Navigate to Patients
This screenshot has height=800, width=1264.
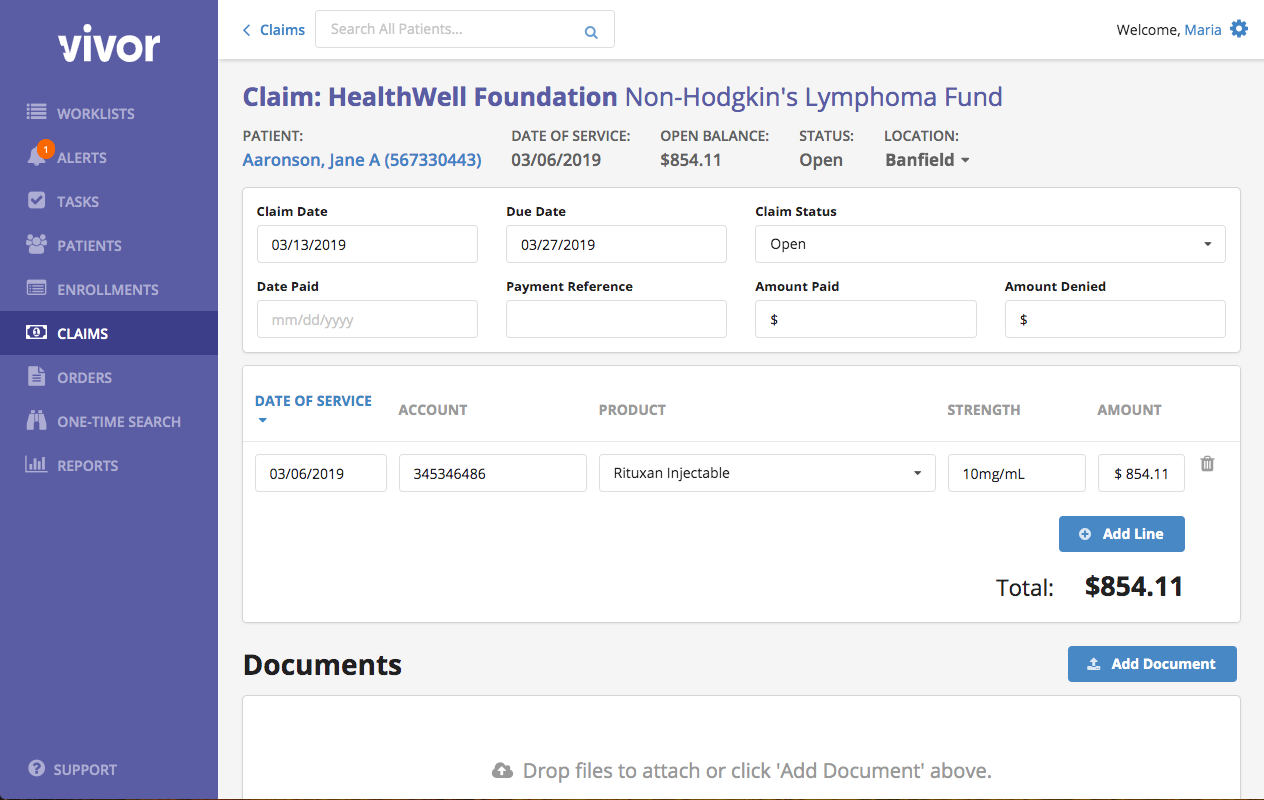[x=109, y=245]
